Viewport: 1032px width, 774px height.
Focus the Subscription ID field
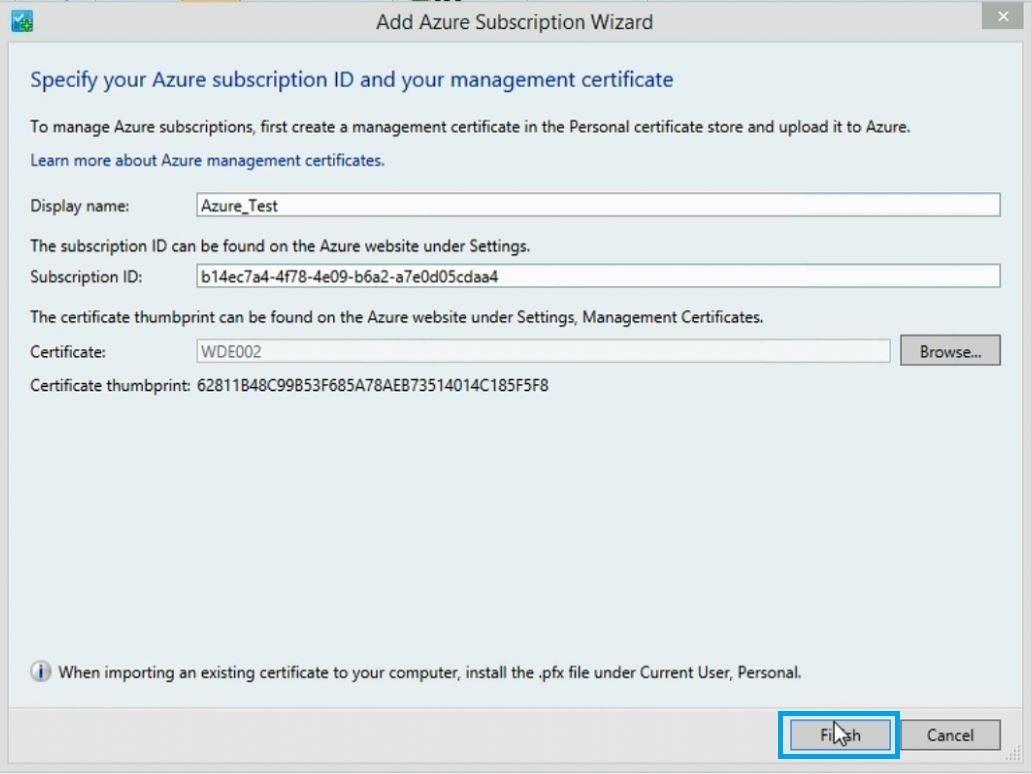pyautogui.click(x=598, y=276)
